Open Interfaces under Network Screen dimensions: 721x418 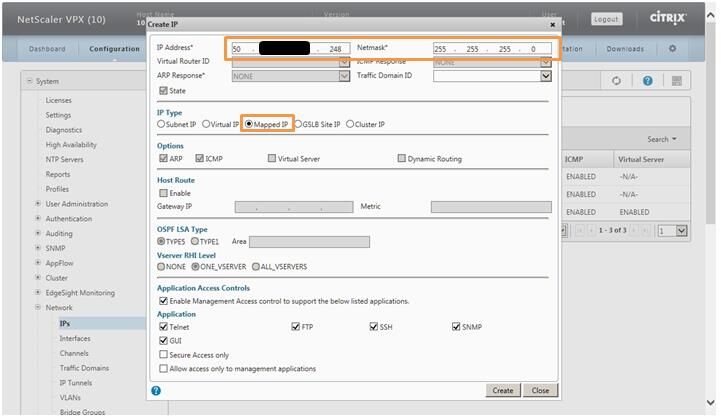75,338
